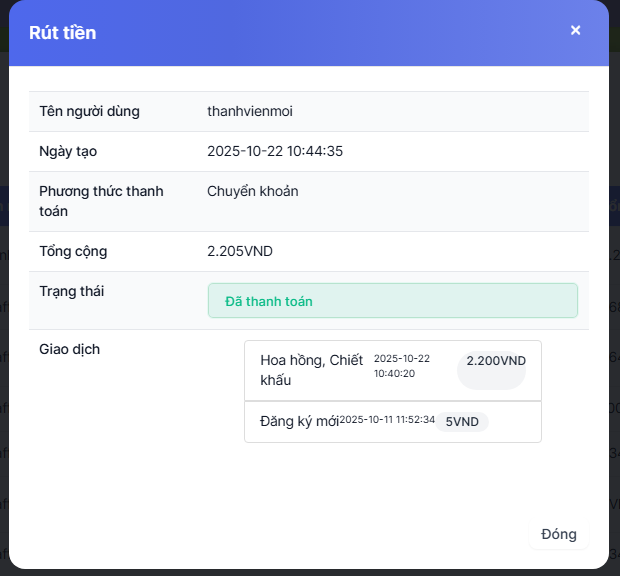Select the 2.205VND total amount
620x576 pixels.
pyautogui.click(x=240, y=251)
